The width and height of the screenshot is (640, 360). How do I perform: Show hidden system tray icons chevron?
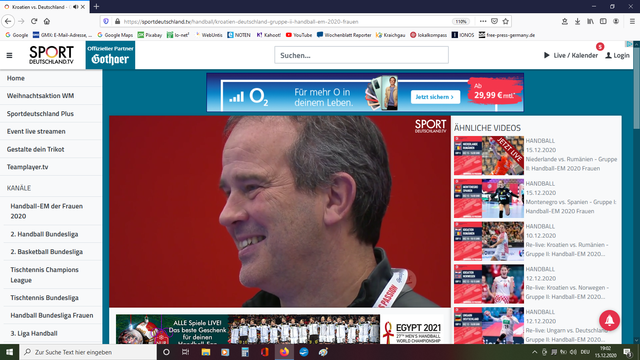pyautogui.click(x=534, y=352)
